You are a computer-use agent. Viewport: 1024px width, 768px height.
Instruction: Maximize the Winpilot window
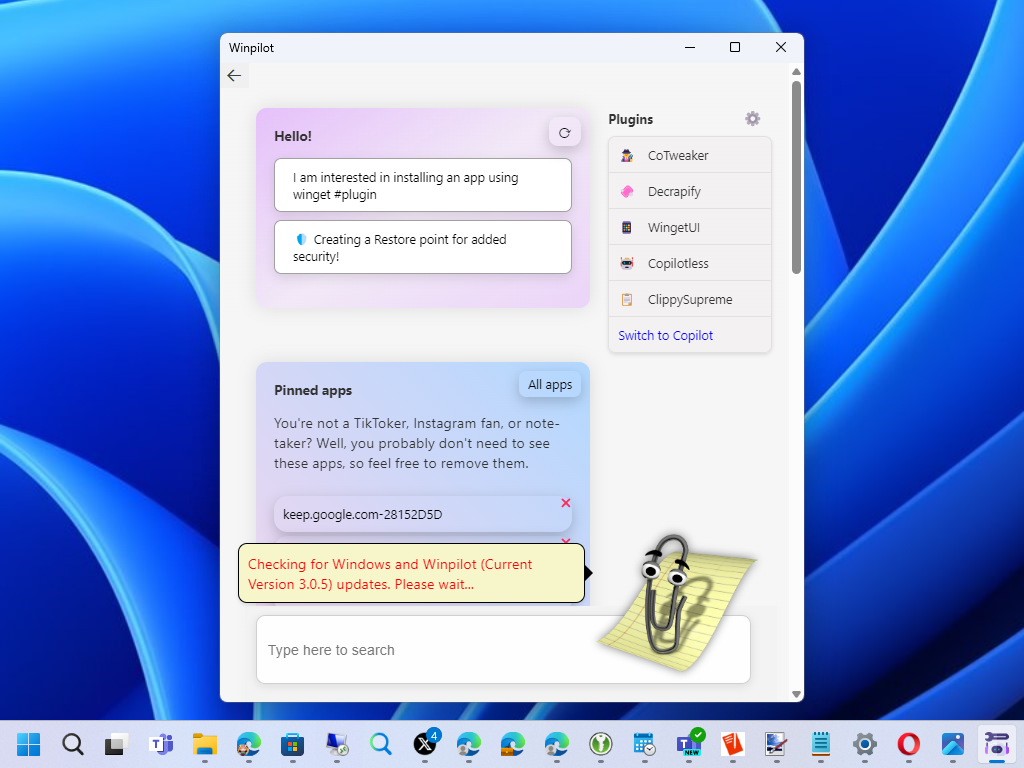click(735, 47)
